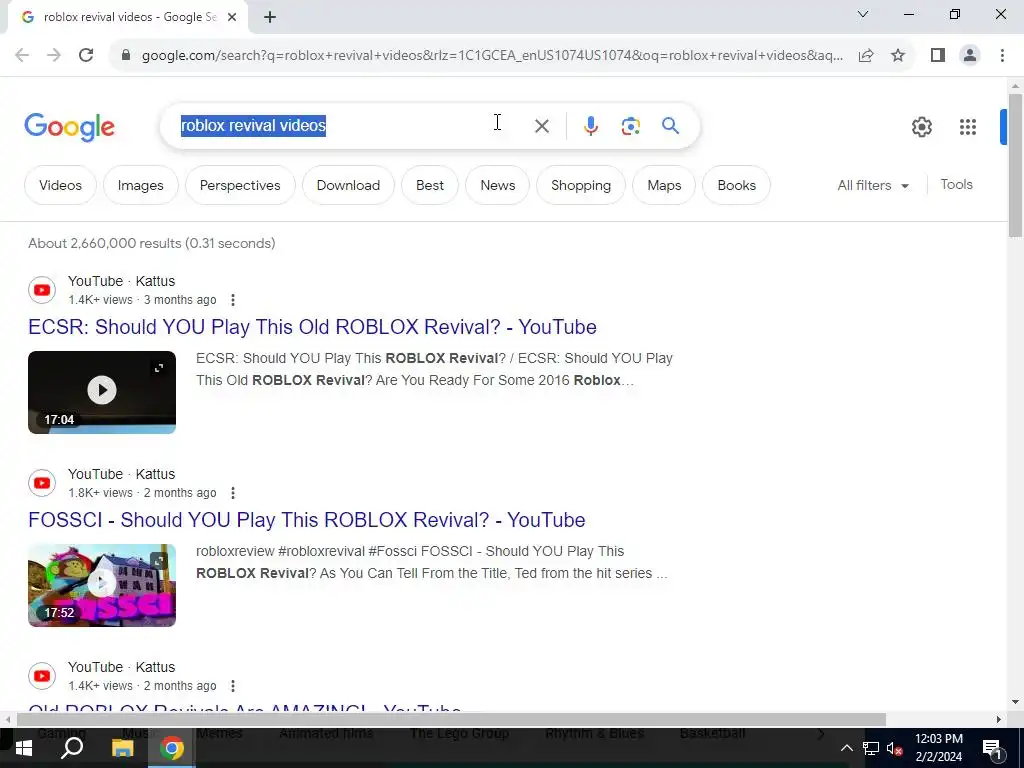Open the Chrome side panel

(x=938, y=56)
